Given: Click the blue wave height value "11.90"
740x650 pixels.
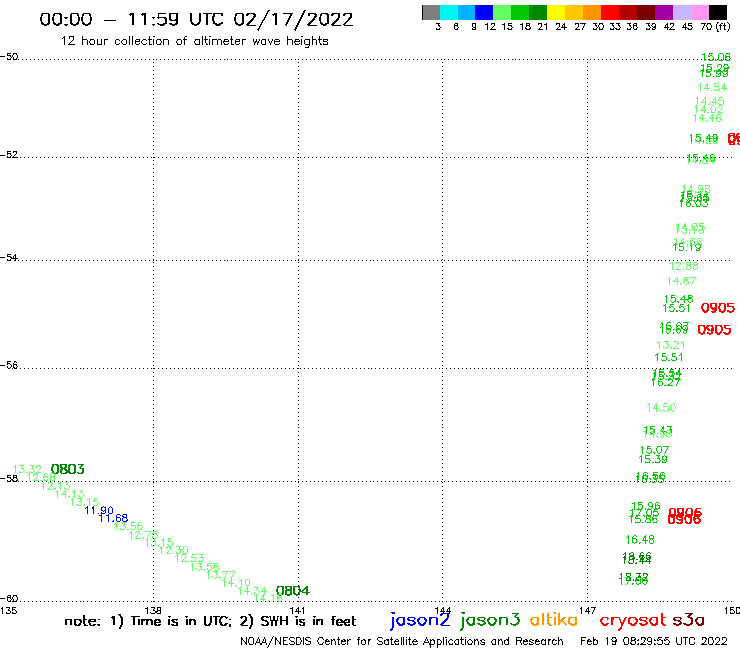Looking at the screenshot, I should click(x=99, y=510).
